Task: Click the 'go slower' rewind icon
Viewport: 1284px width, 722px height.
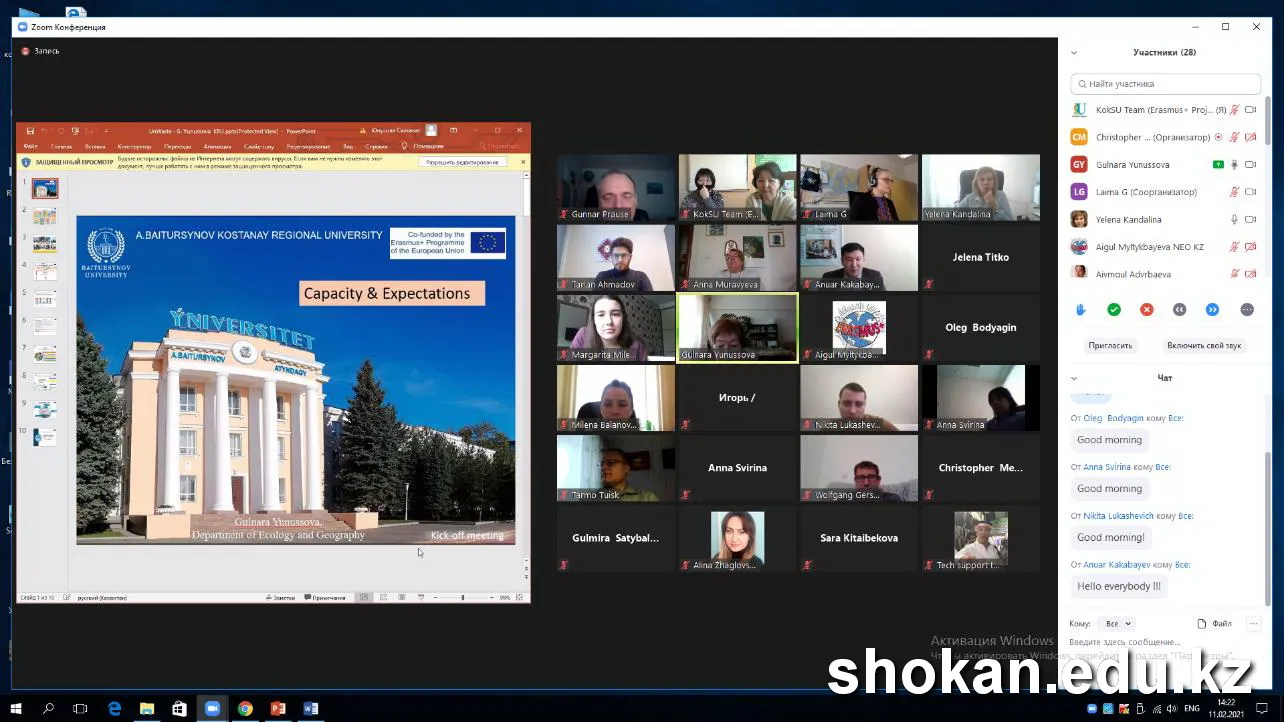Action: tap(1179, 310)
